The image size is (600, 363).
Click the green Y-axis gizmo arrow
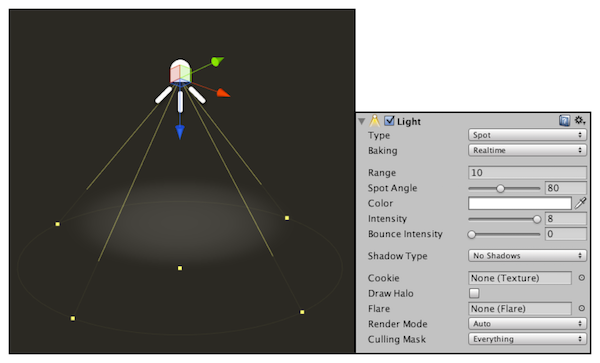coord(217,61)
